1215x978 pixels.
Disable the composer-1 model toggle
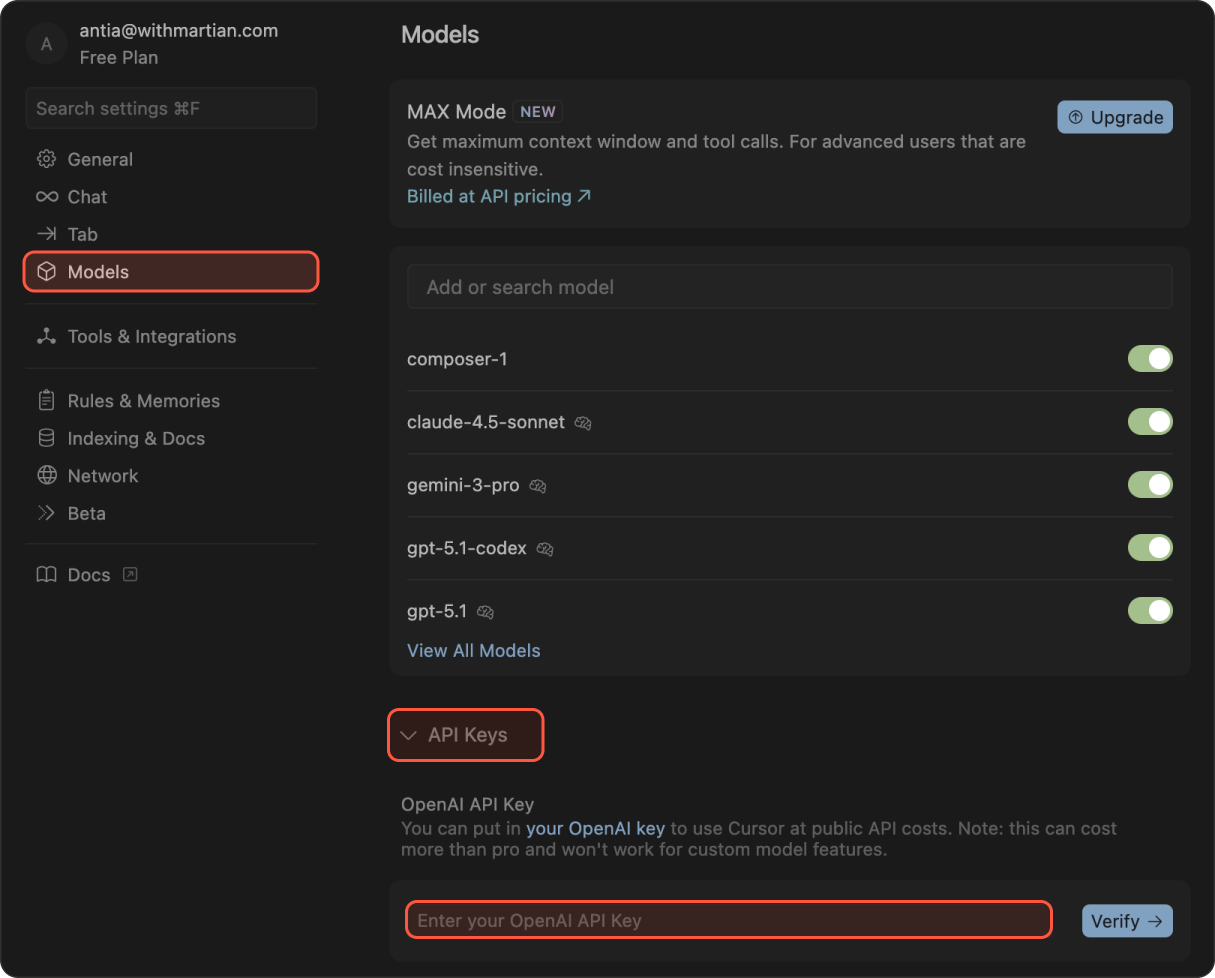click(1149, 359)
